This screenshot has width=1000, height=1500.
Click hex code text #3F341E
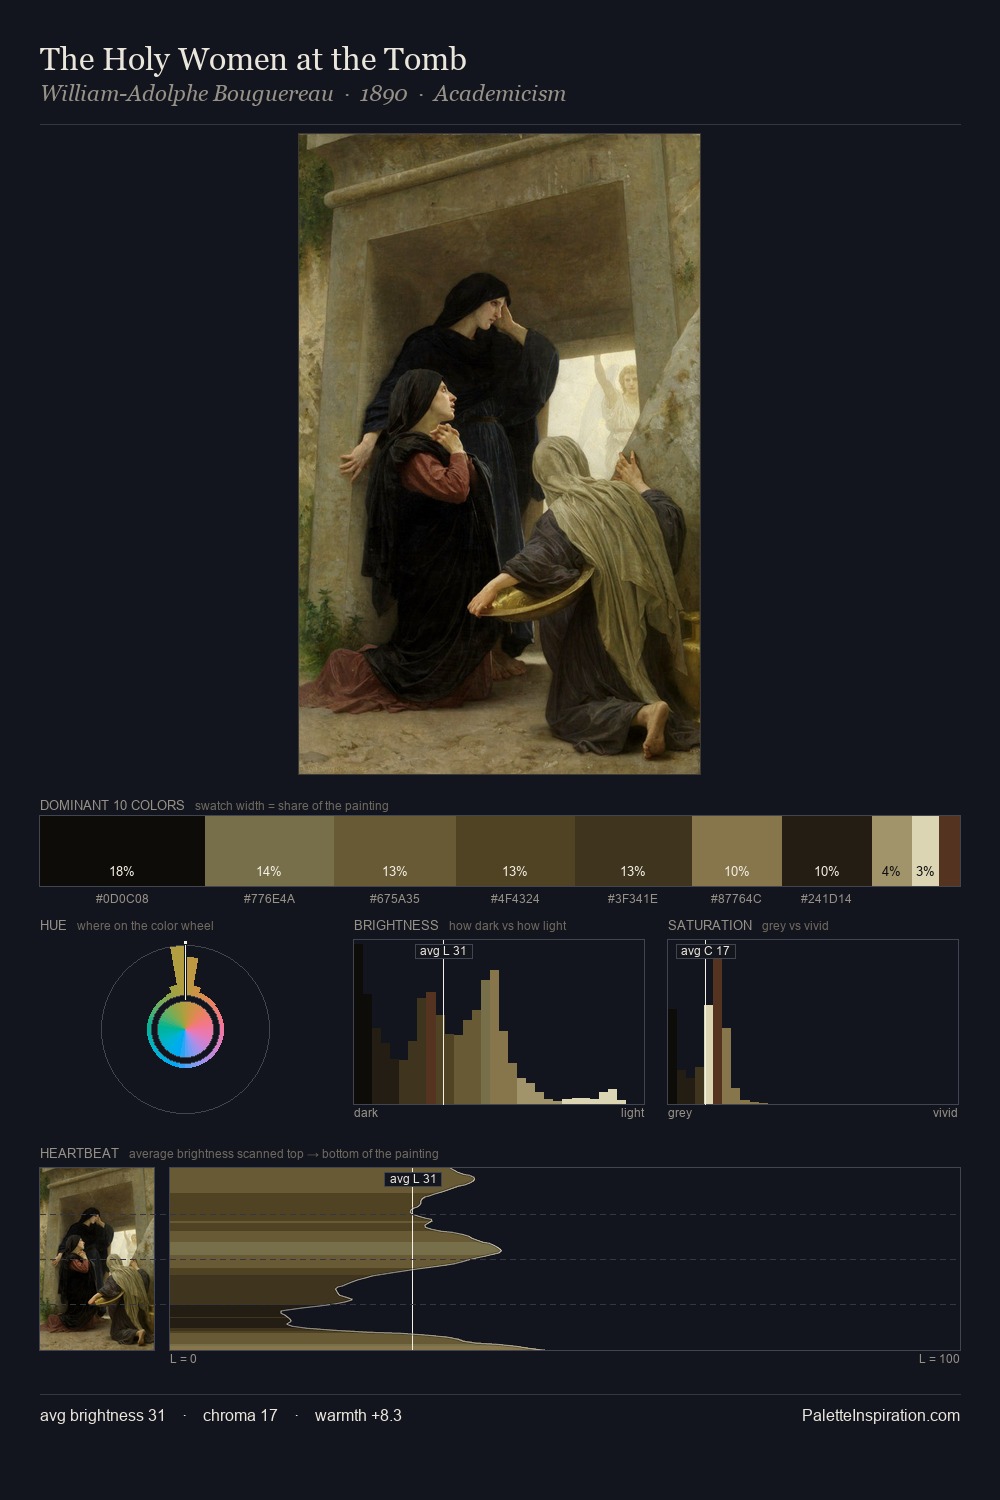coord(633,899)
